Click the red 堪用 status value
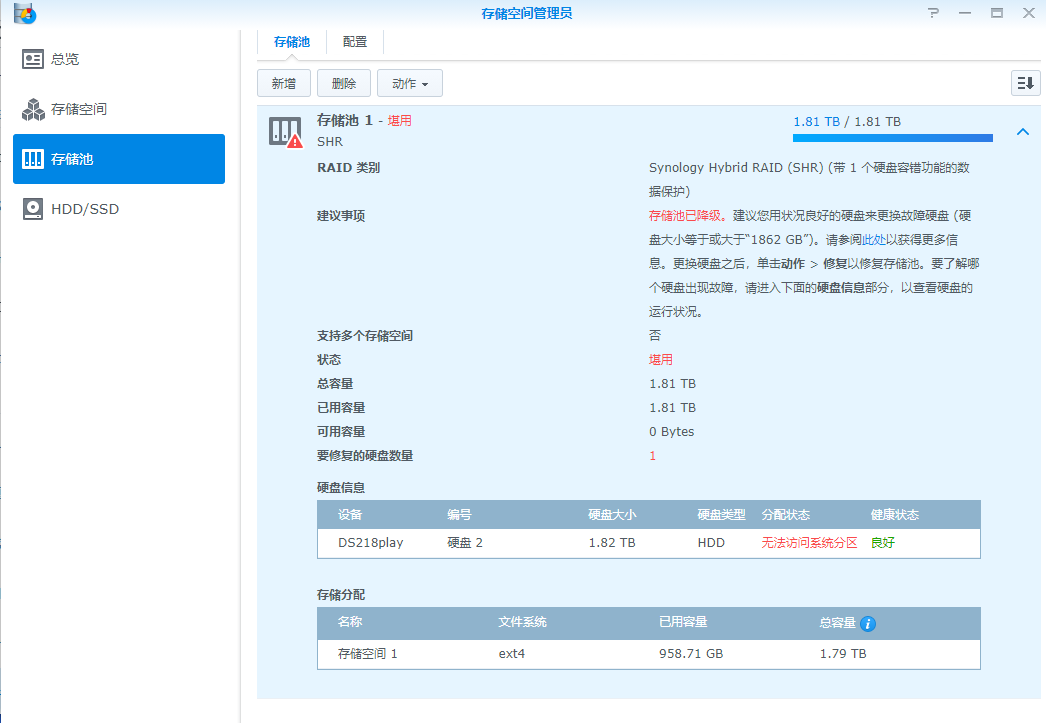Image resolution: width=1046 pixels, height=723 pixels. [x=660, y=359]
